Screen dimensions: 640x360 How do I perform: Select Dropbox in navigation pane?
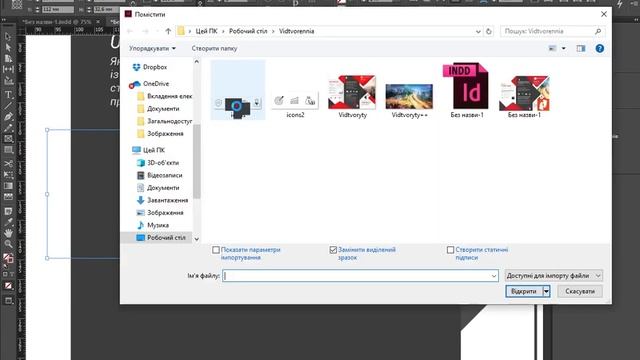pos(155,67)
